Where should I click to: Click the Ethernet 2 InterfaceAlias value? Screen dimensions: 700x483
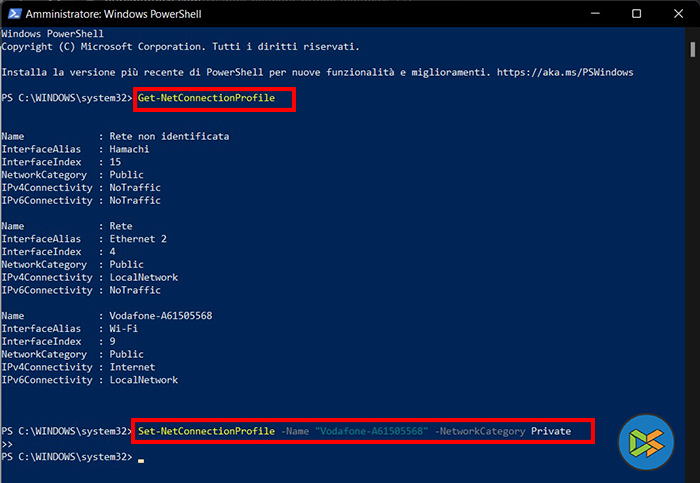[138, 239]
